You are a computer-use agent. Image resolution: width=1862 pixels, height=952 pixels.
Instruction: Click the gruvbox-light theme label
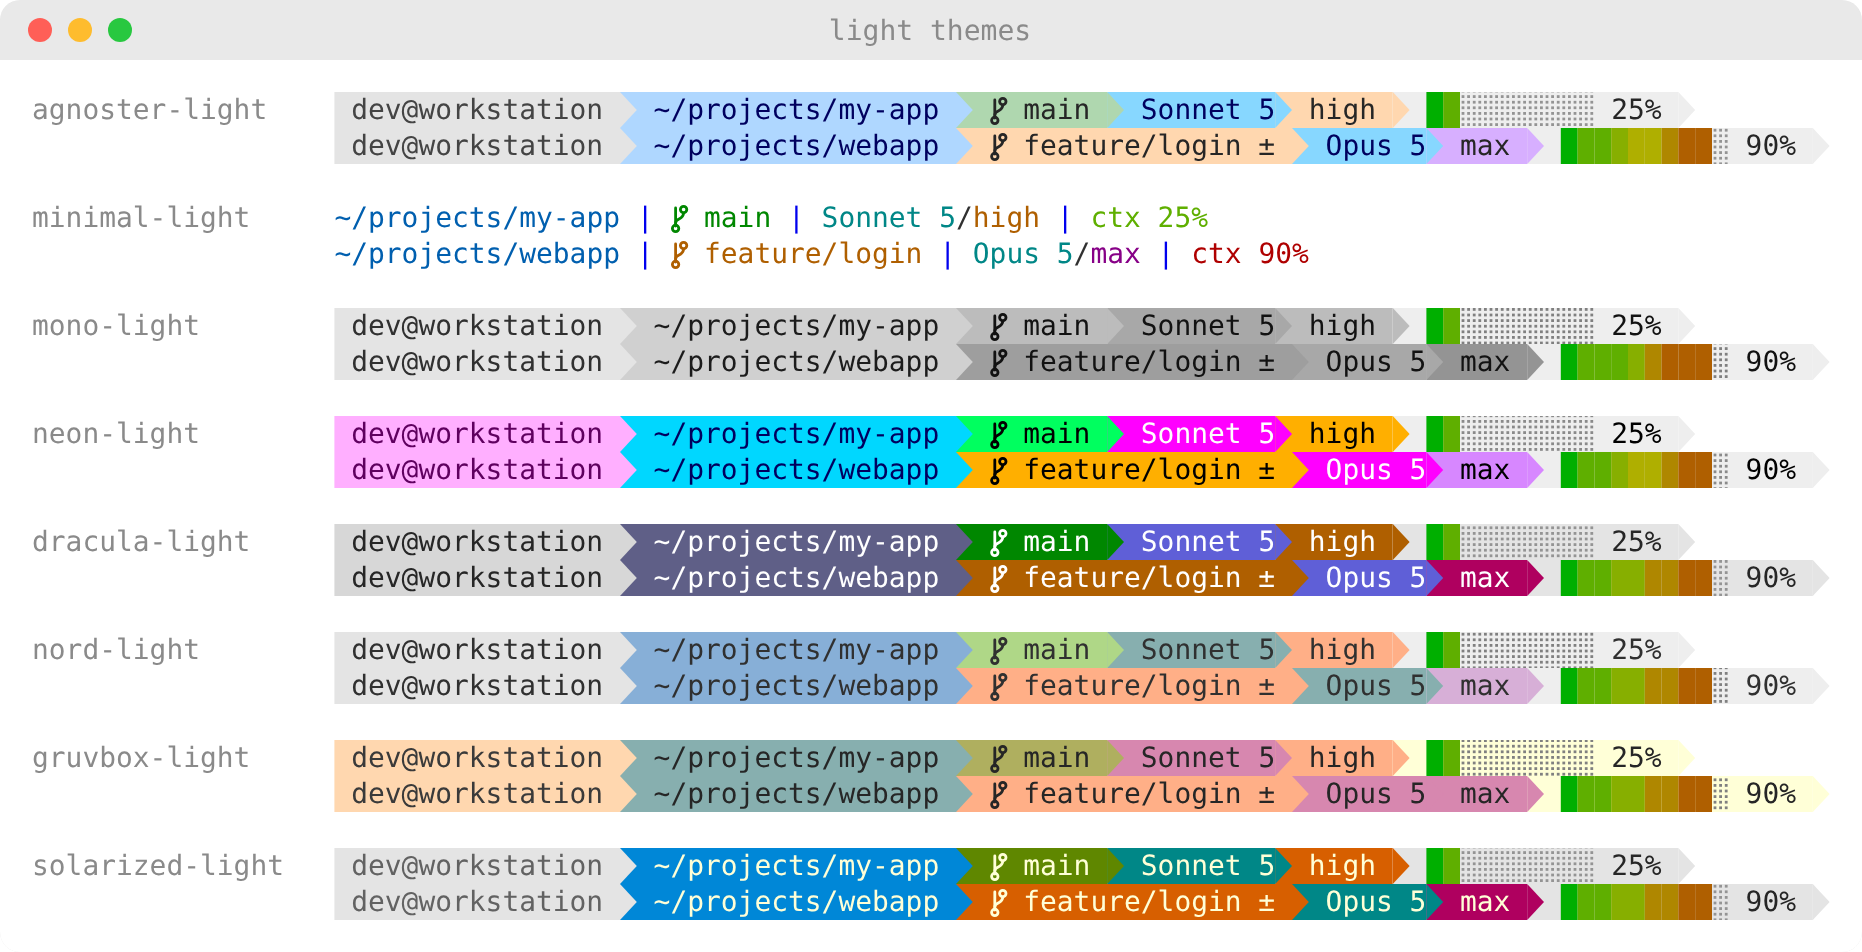(x=141, y=758)
